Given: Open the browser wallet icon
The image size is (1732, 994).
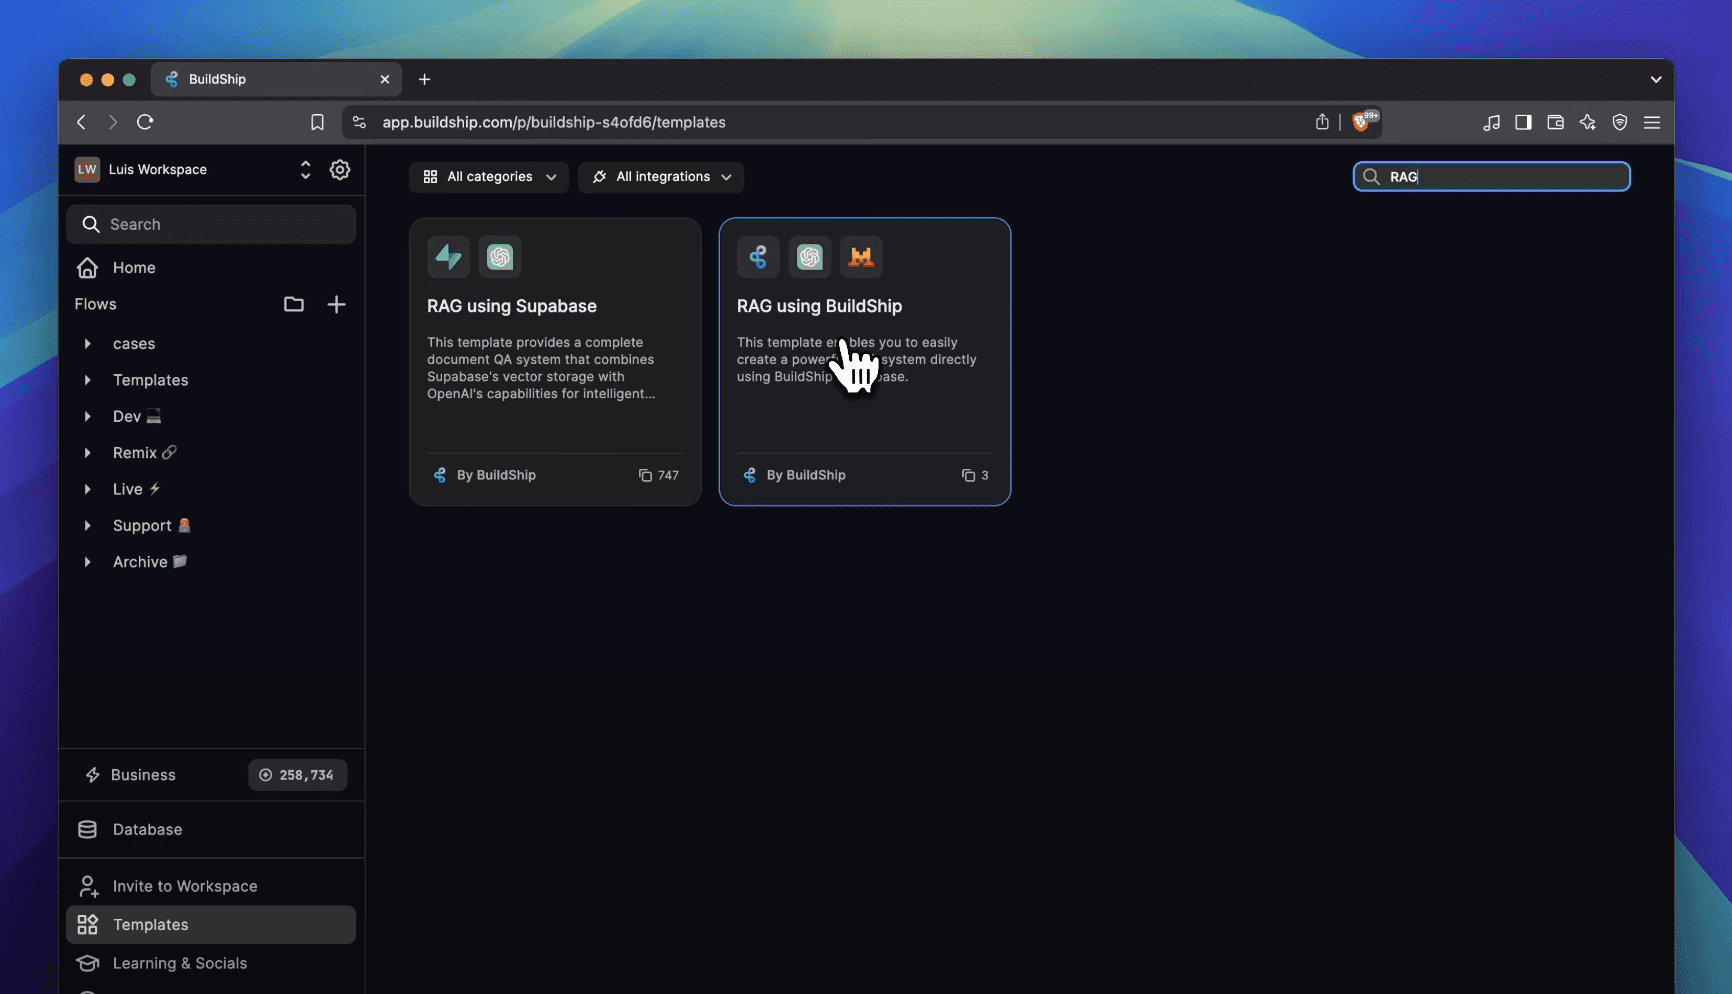Looking at the screenshot, I should 1555,122.
